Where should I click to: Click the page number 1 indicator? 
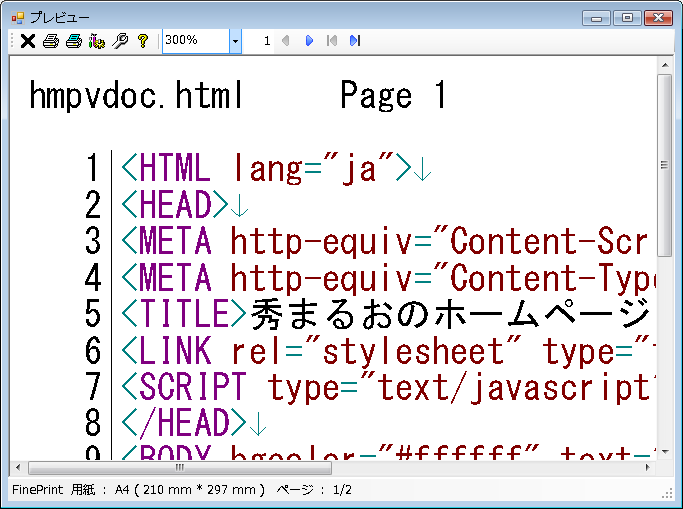(x=267, y=41)
